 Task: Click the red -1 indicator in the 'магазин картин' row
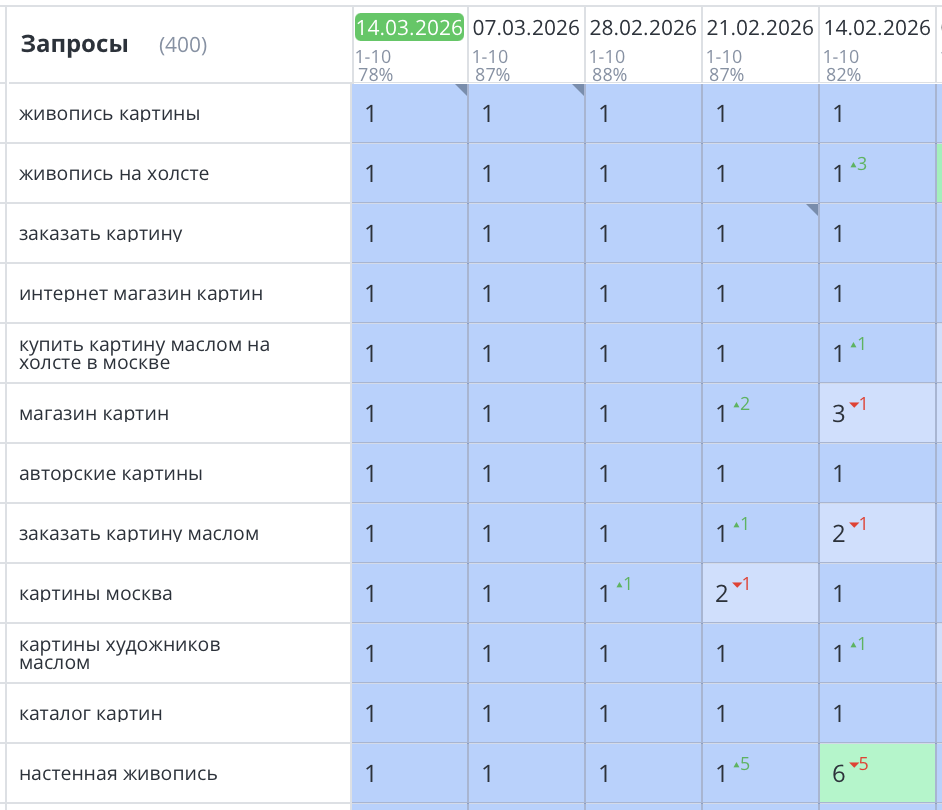point(858,404)
